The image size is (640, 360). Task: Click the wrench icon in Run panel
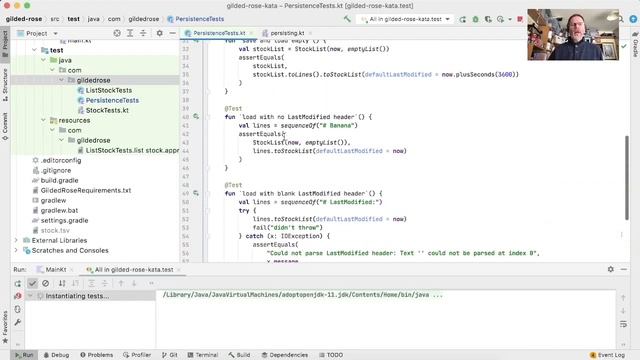tap(18, 322)
